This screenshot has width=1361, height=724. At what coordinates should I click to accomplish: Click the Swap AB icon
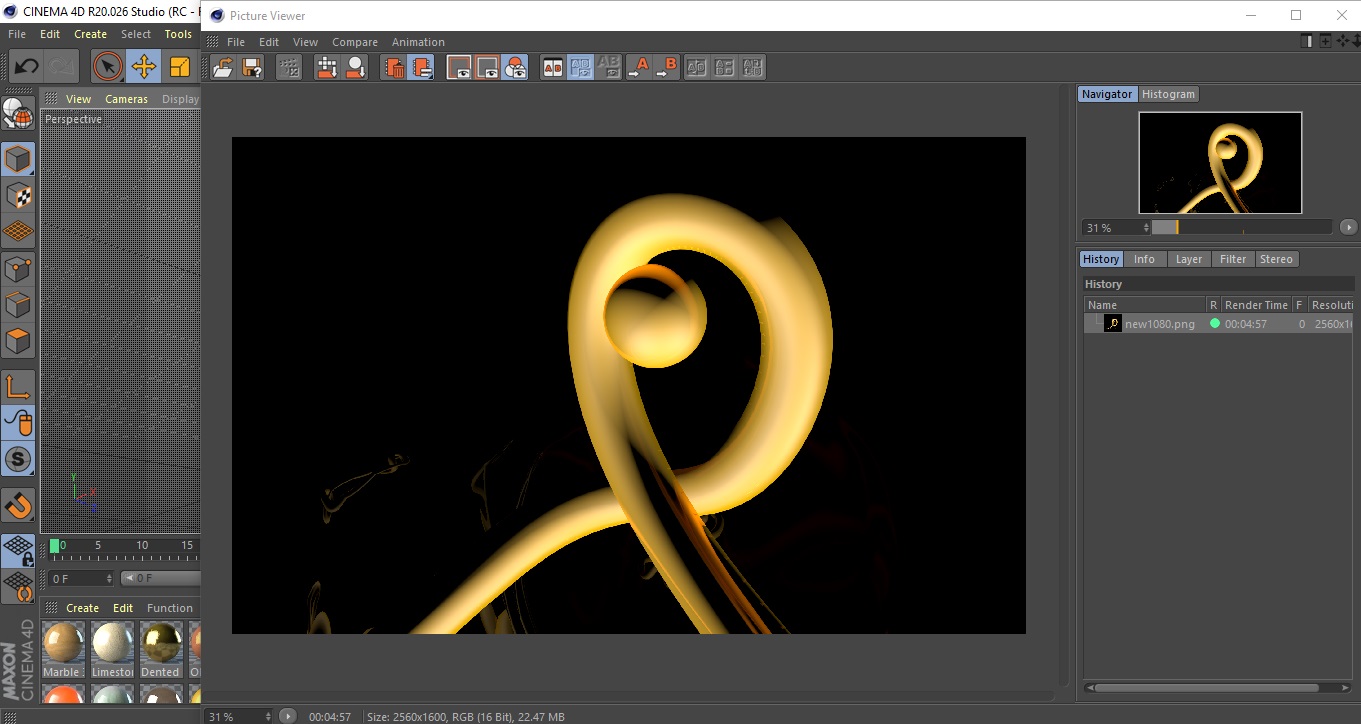click(697, 68)
